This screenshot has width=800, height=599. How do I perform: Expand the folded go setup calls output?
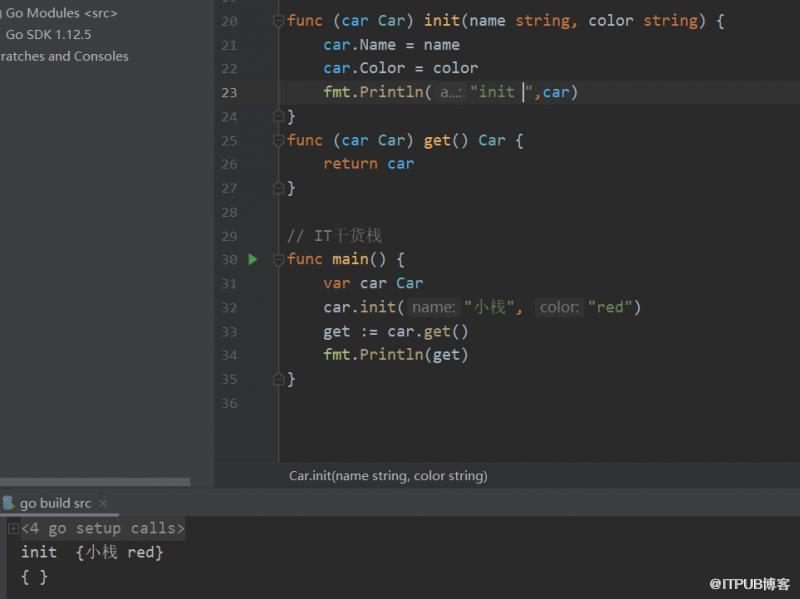pos(13,529)
